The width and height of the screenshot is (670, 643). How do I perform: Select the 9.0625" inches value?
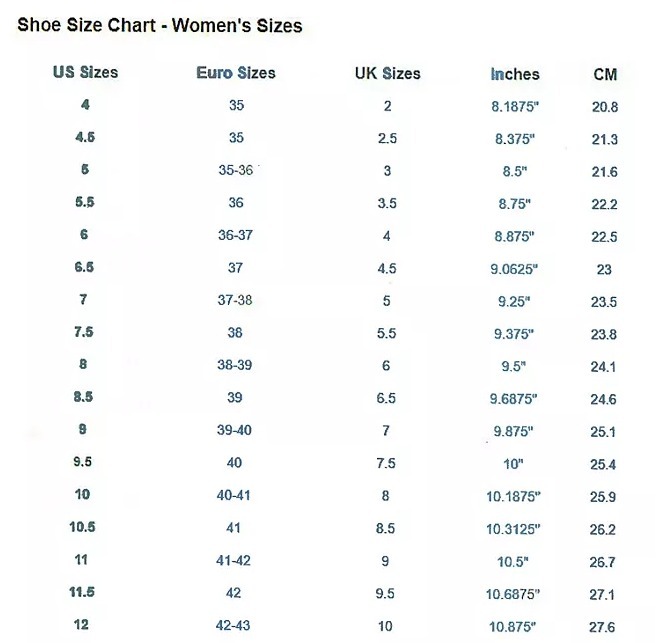point(515,269)
